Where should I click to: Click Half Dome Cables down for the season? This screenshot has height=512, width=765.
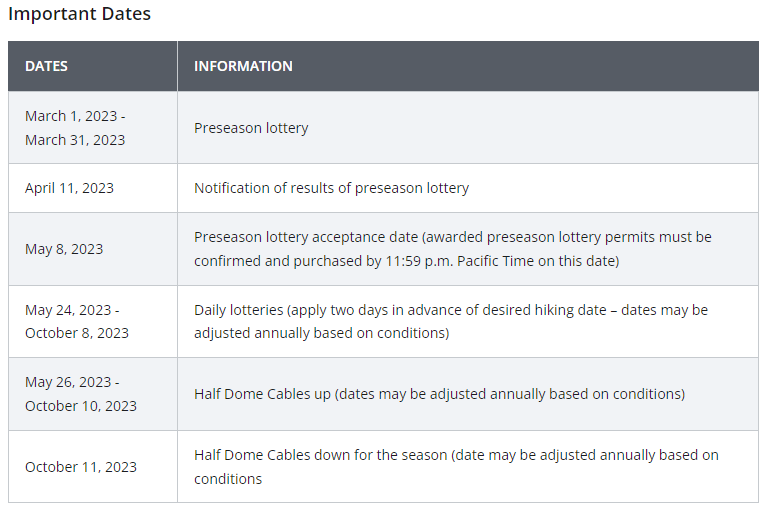(321, 455)
